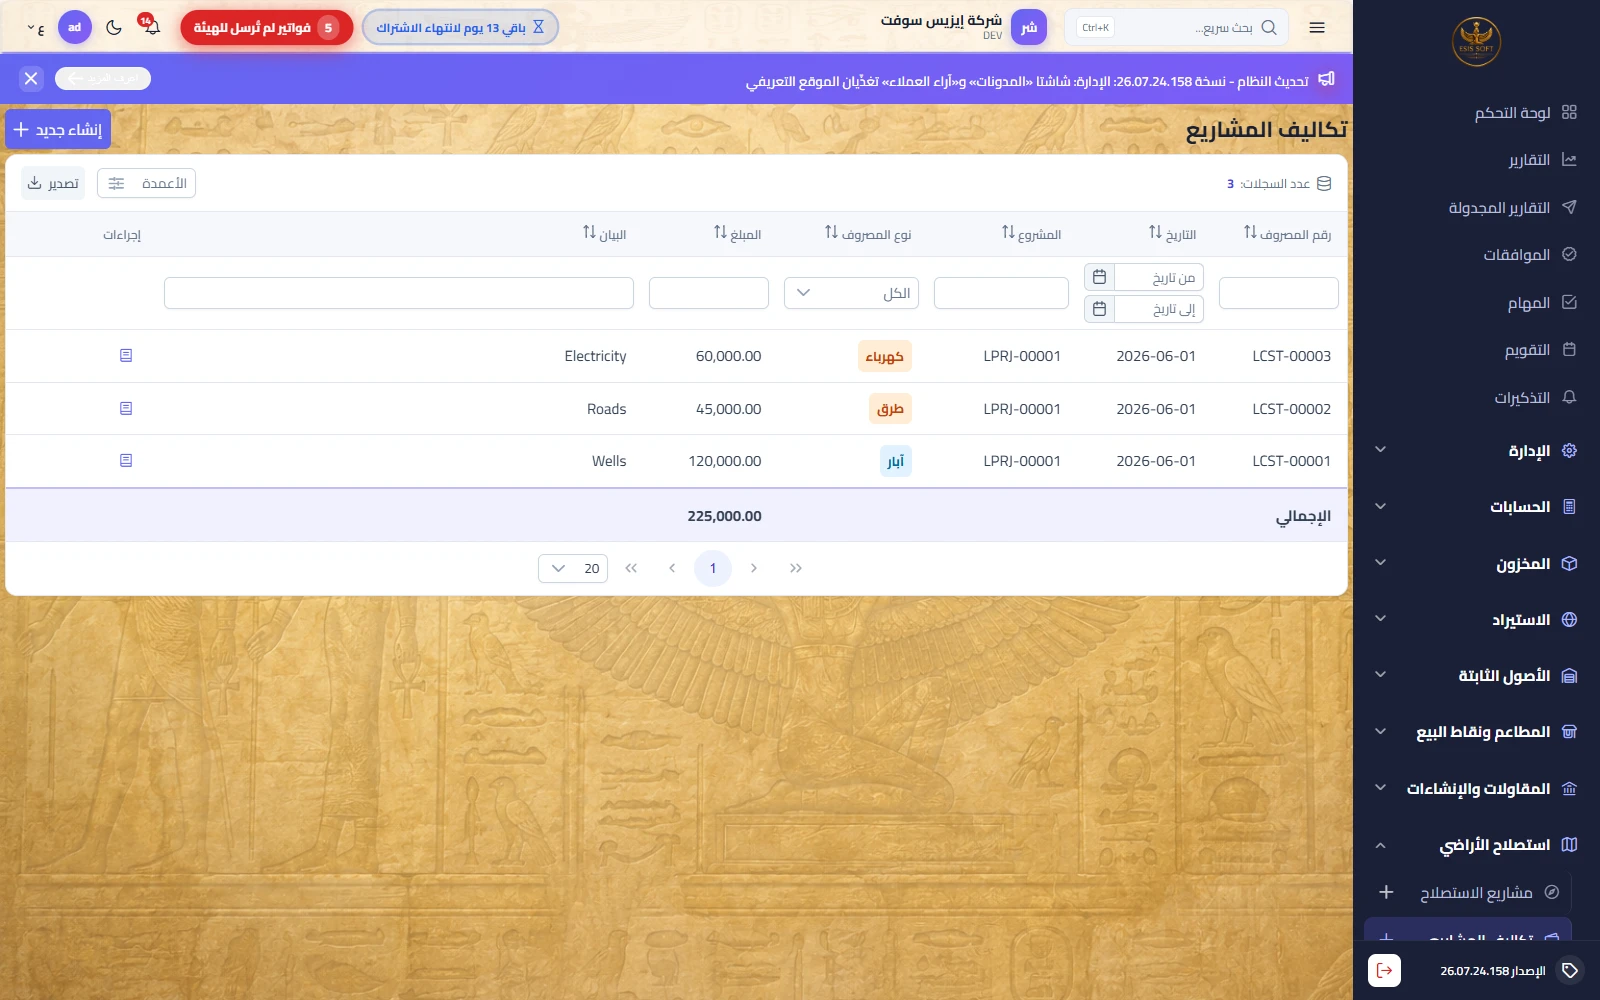The height and width of the screenshot is (1000, 1600).
Task: Click the project filter input field
Action: click(x=1001, y=293)
